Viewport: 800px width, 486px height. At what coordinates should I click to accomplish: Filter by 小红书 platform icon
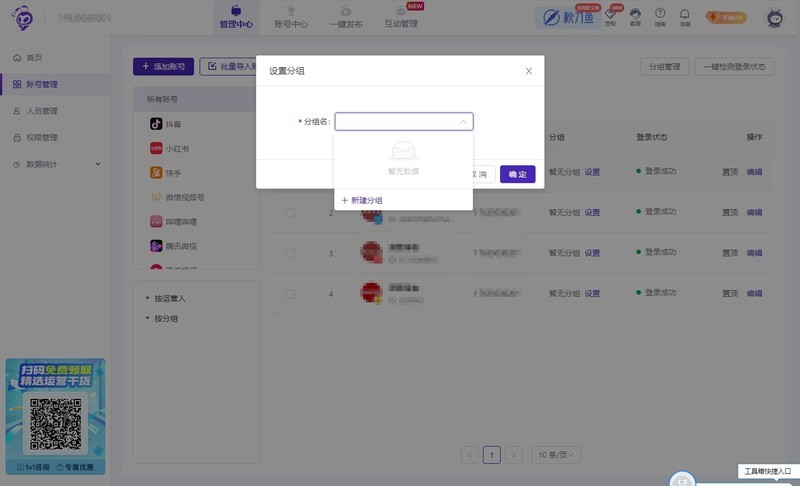156,148
